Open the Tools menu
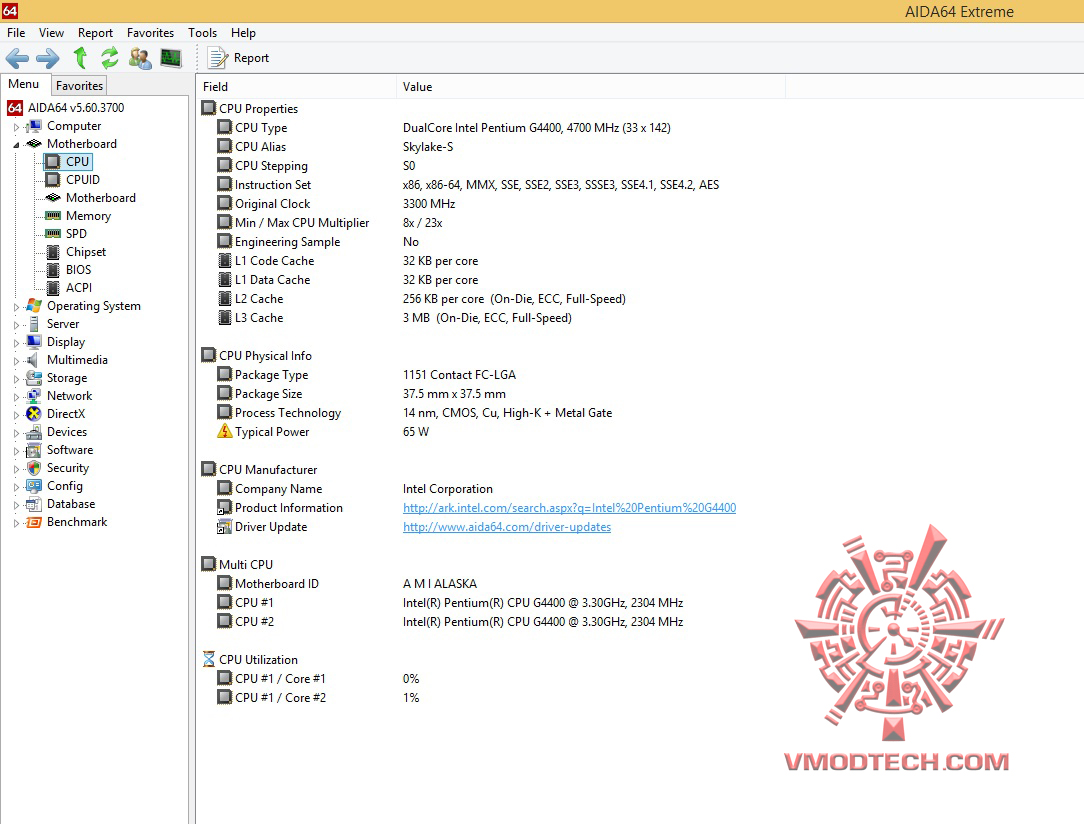 203,32
